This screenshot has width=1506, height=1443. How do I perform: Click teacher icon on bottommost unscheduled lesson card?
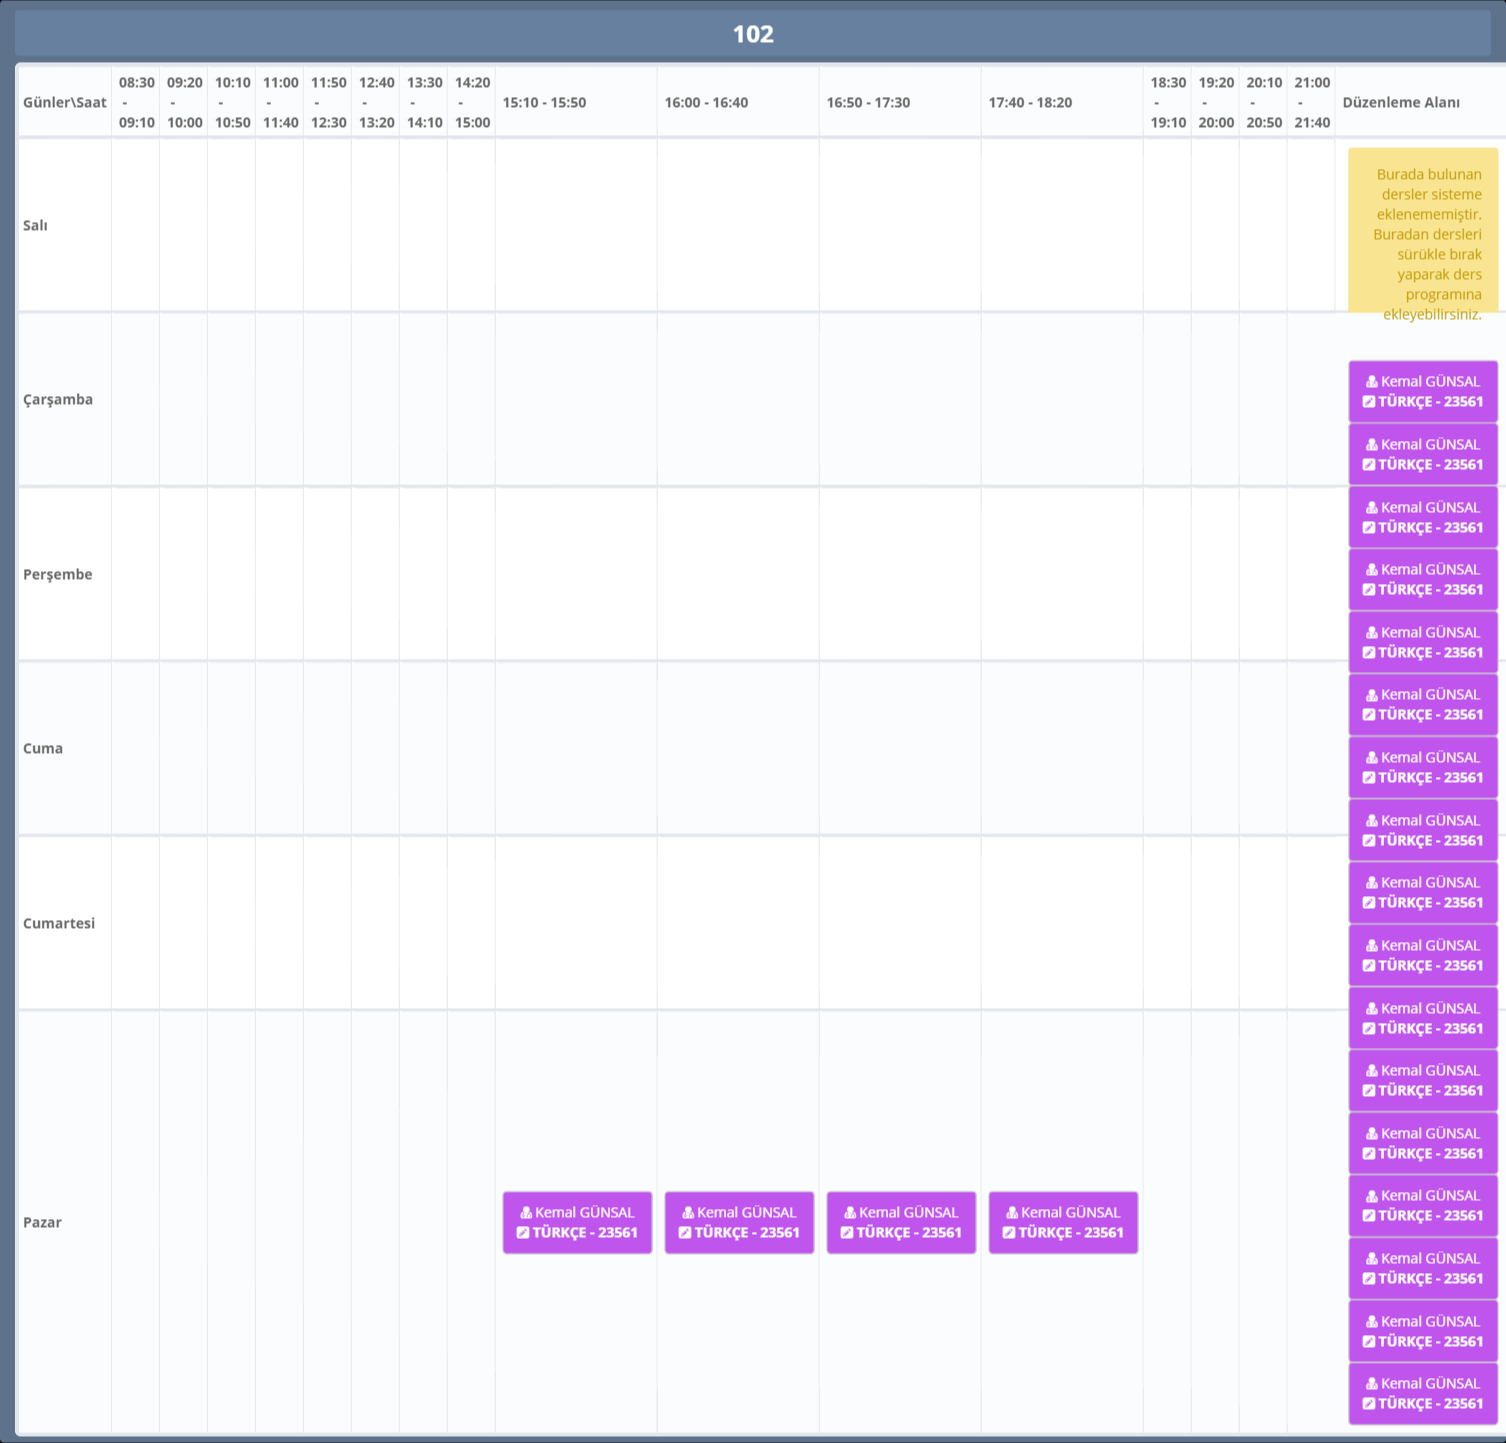tap(1372, 1384)
